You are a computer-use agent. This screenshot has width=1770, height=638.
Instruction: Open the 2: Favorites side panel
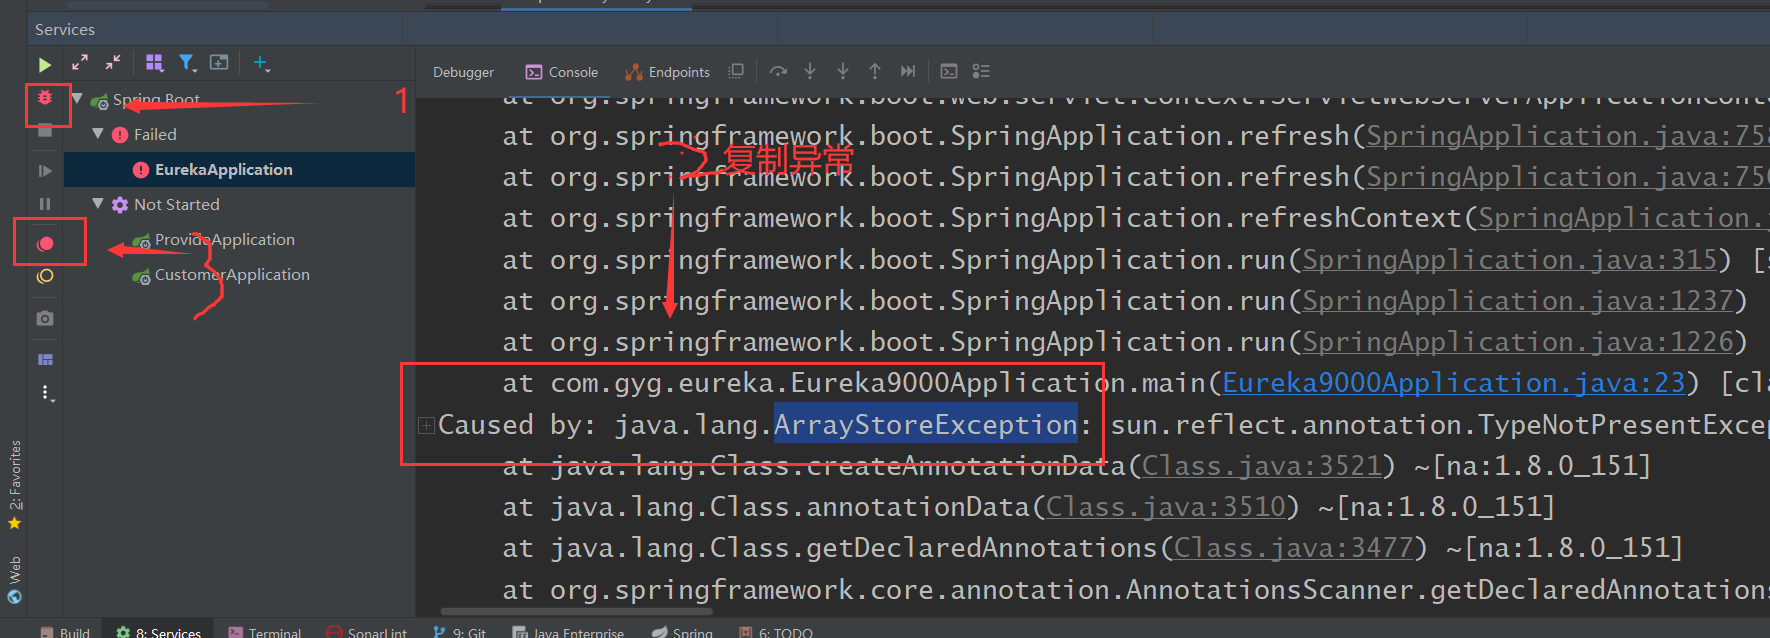pyautogui.click(x=14, y=484)
